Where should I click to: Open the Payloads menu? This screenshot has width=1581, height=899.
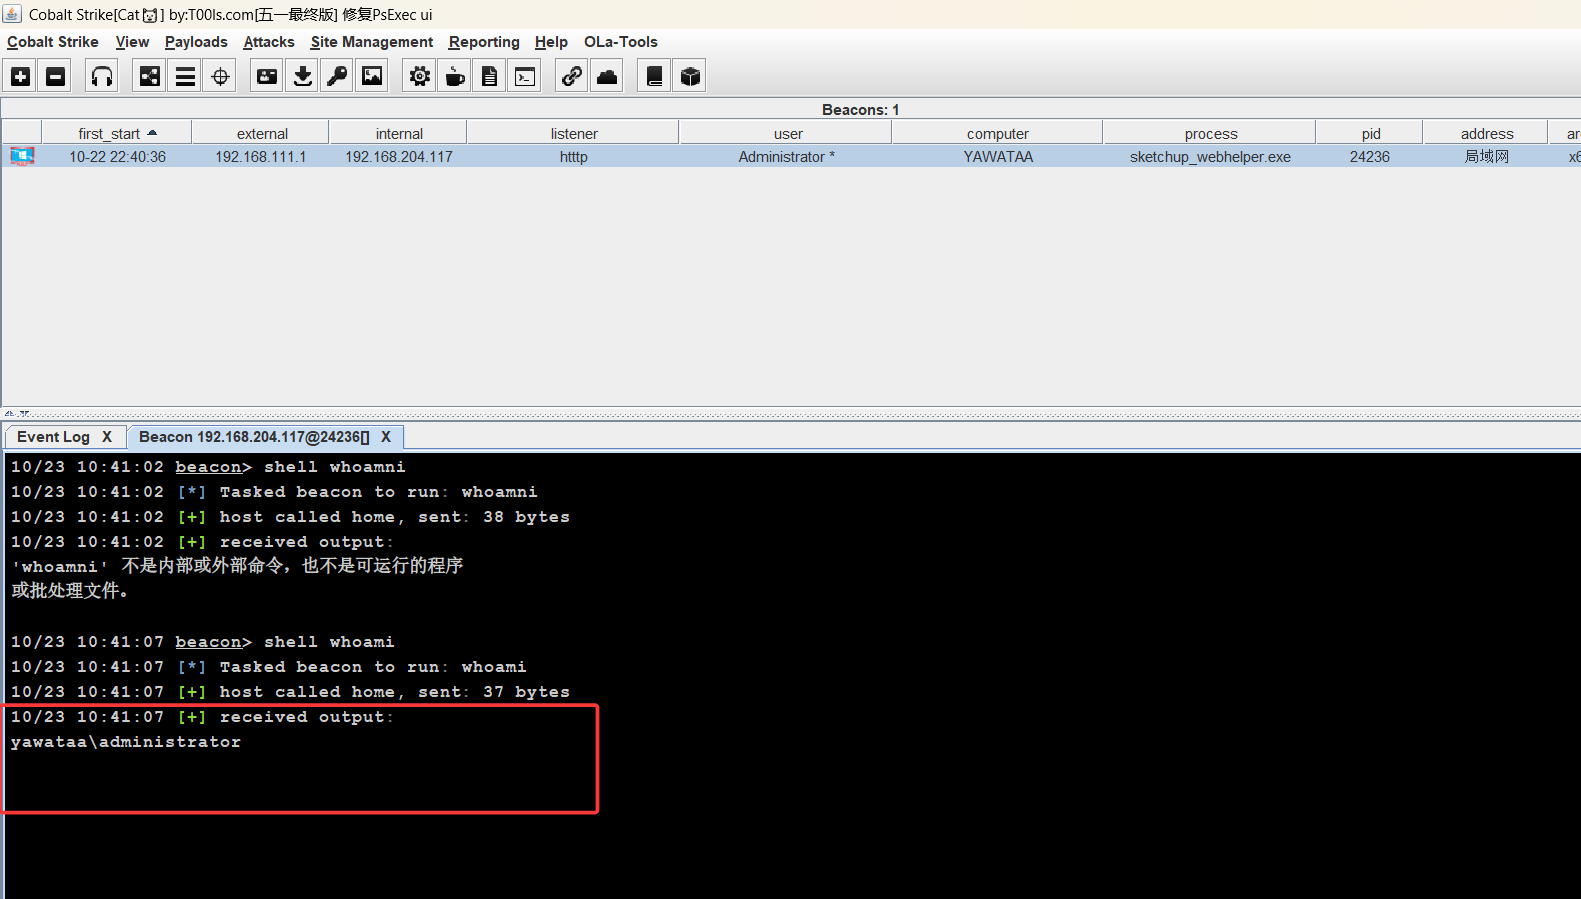pyautogui.click(x=196, y=42)
